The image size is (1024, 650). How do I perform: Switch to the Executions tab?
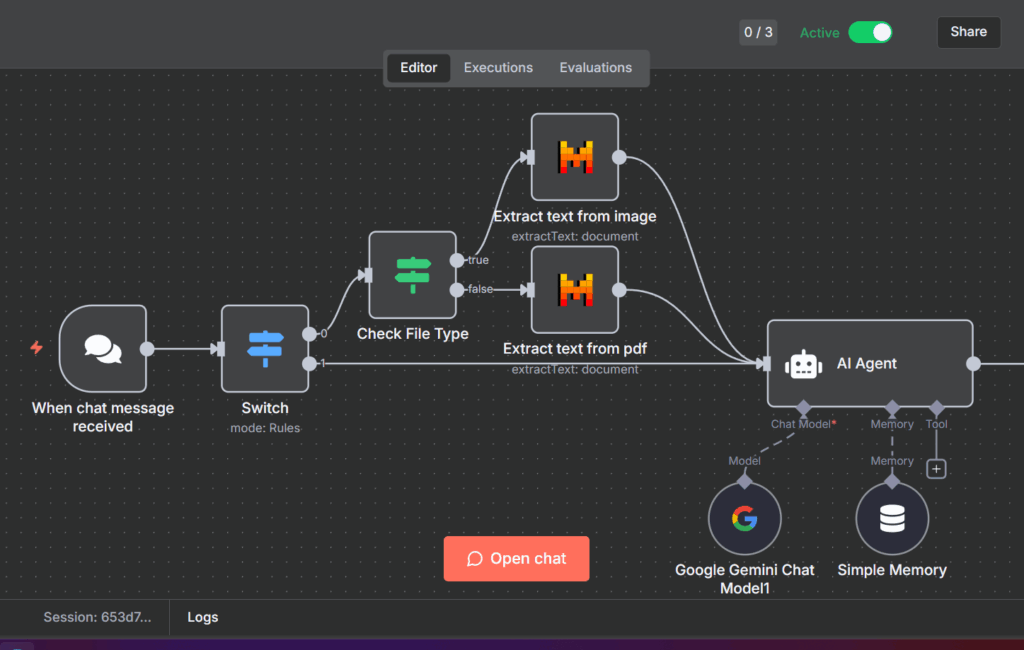498,68
